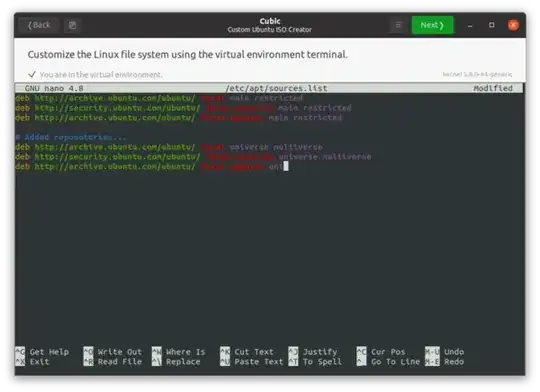This screenshot has height=392, width=540.
Task: Click the 'Cubic' window title
Action: pyautogui.click(x=270, y=21)
